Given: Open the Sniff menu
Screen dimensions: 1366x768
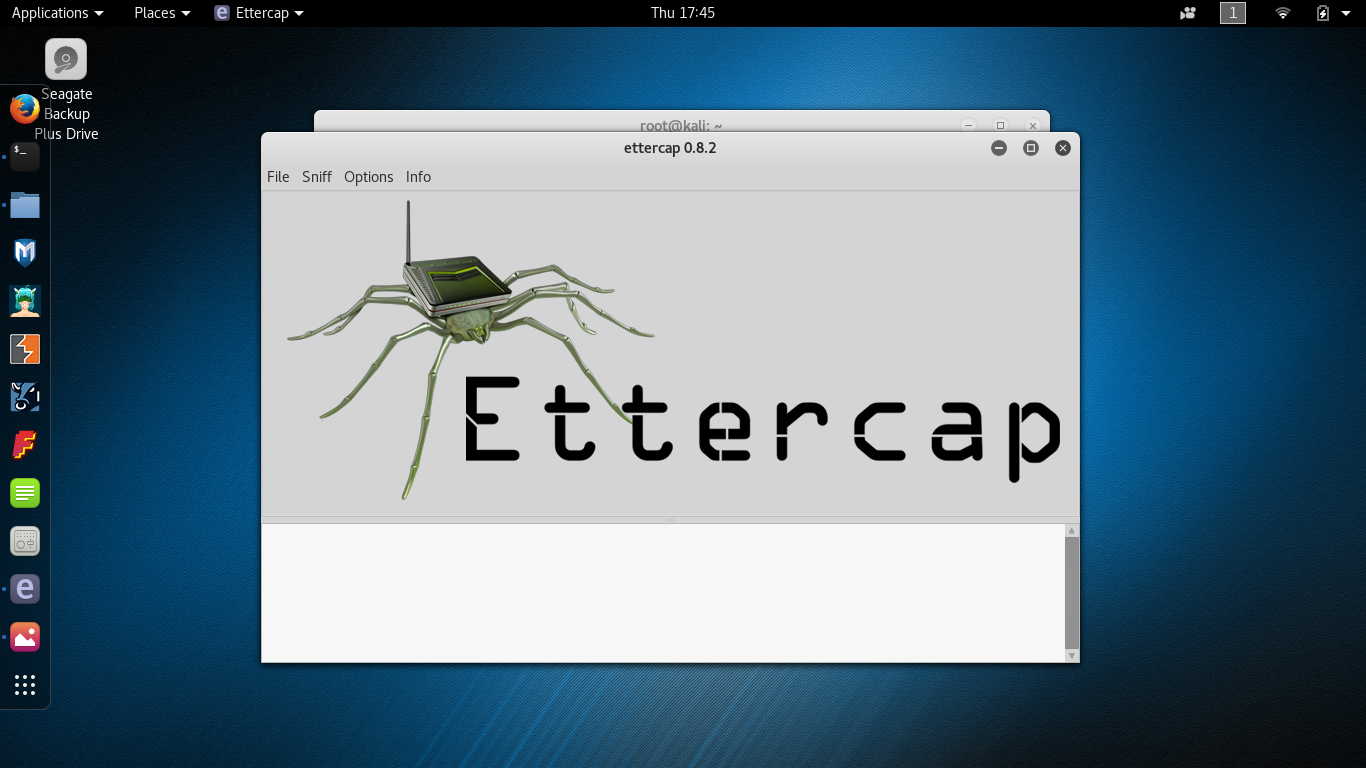Looking at the screenshot, I should tap(316, 176).
